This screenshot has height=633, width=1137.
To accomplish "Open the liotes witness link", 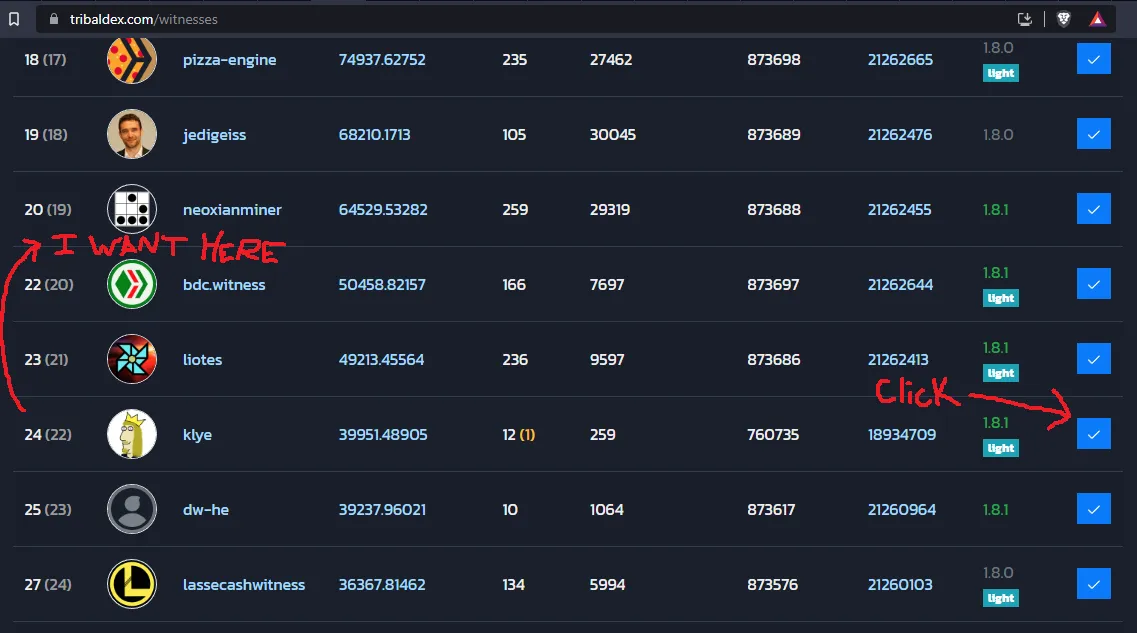I will (x=202, y=360).
